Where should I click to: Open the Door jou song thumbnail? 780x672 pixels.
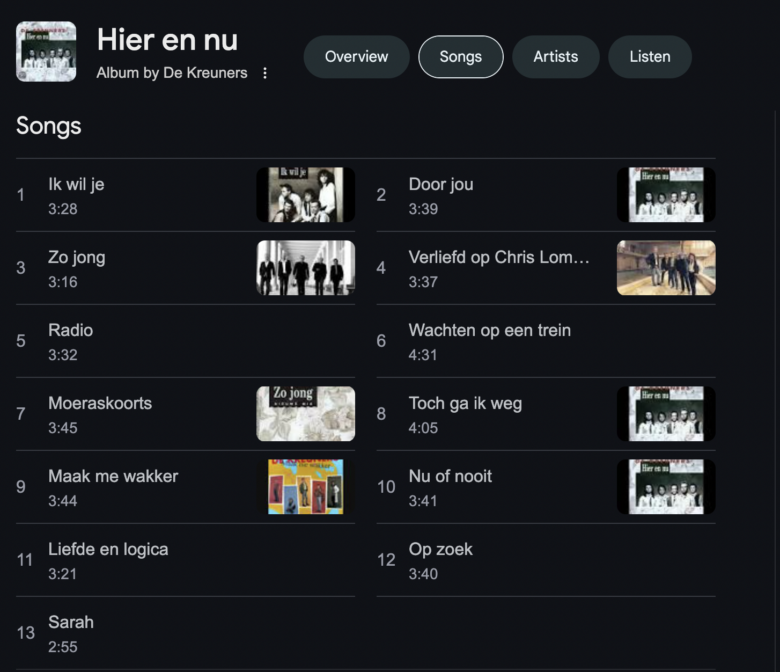click(x=665, y=195)
